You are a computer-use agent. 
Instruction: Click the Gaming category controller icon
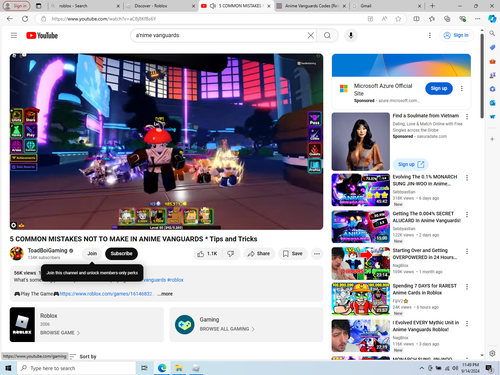point(184,324)
